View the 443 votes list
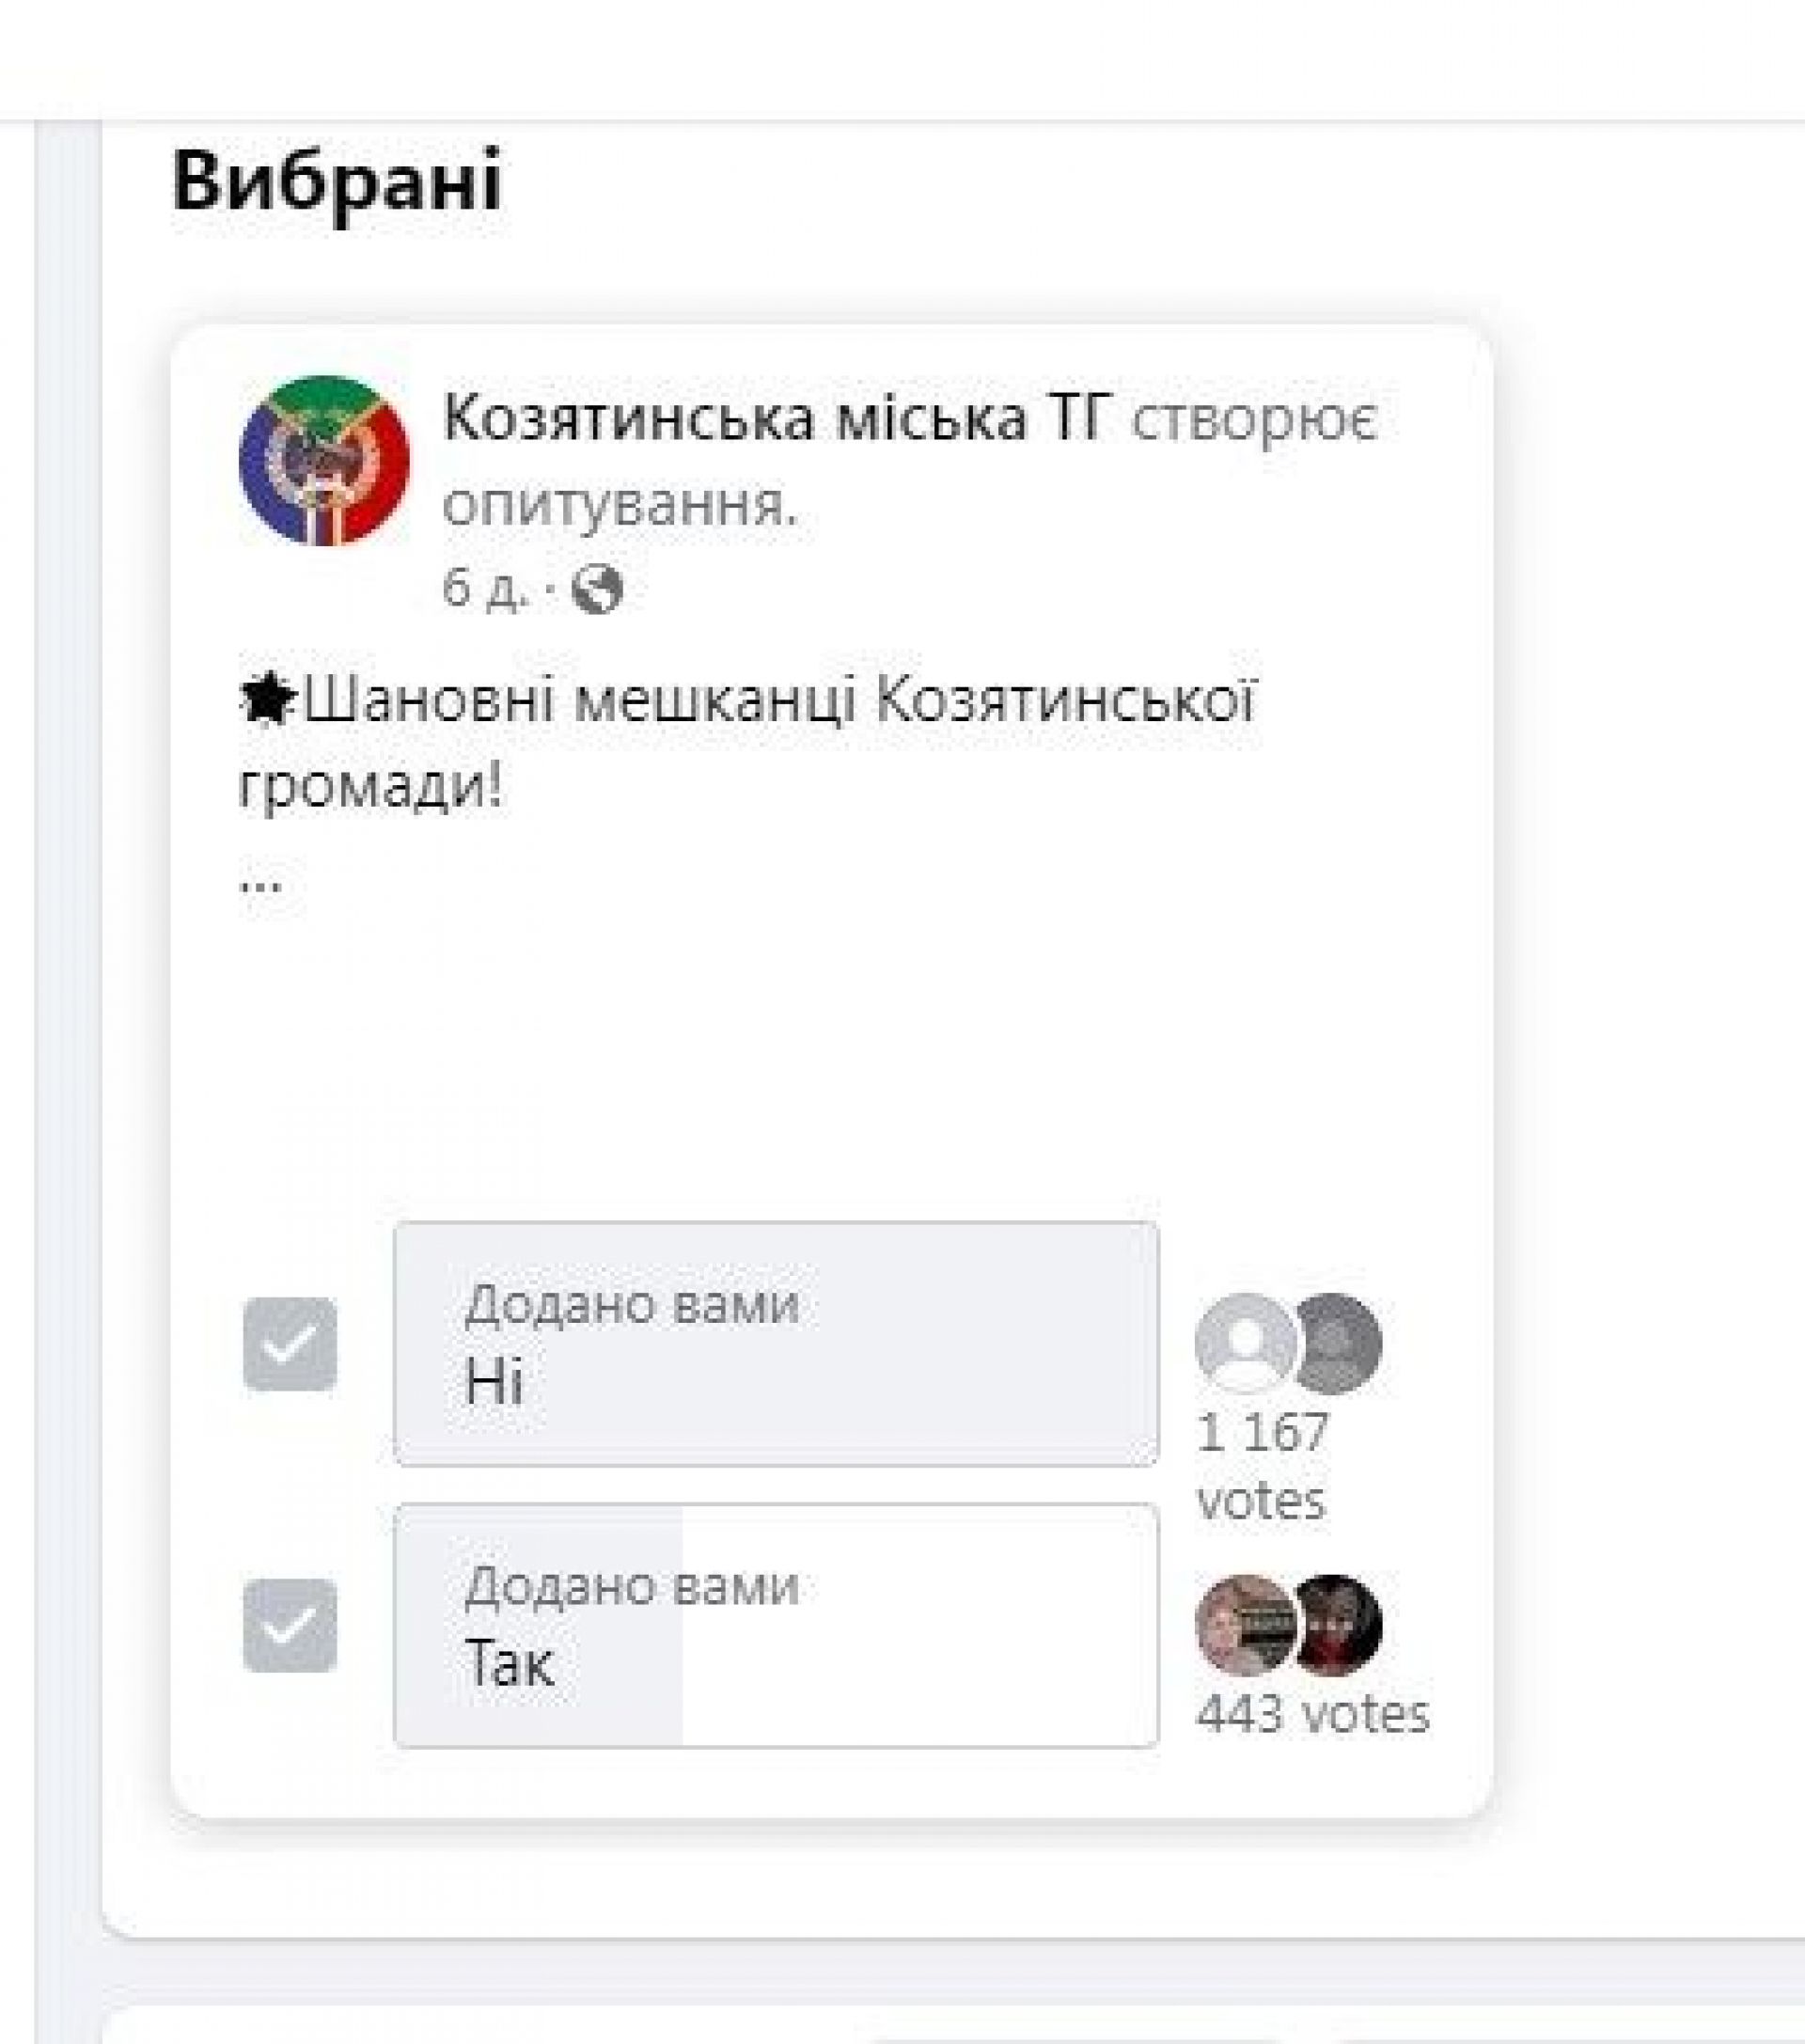The image size is (1805, 2044). pos(1312,1713)
